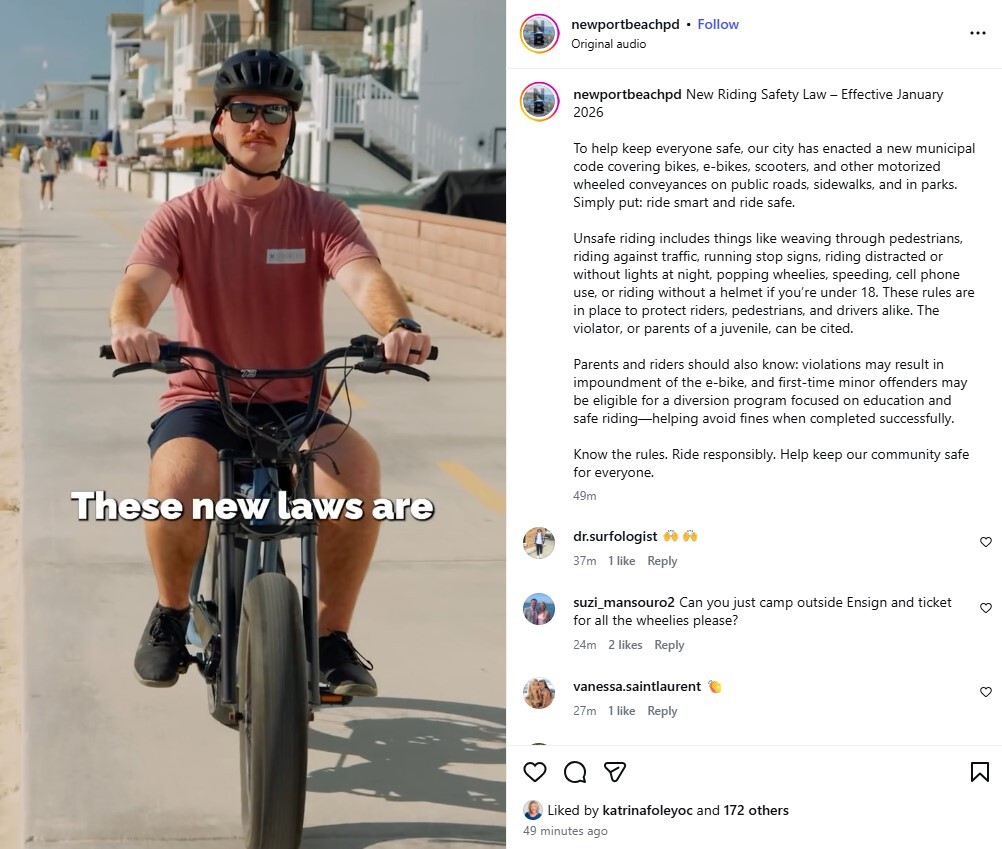Open the Original audio link
Image resolution: width=1002 pixels, height=849 pixels.
point(608,44)
